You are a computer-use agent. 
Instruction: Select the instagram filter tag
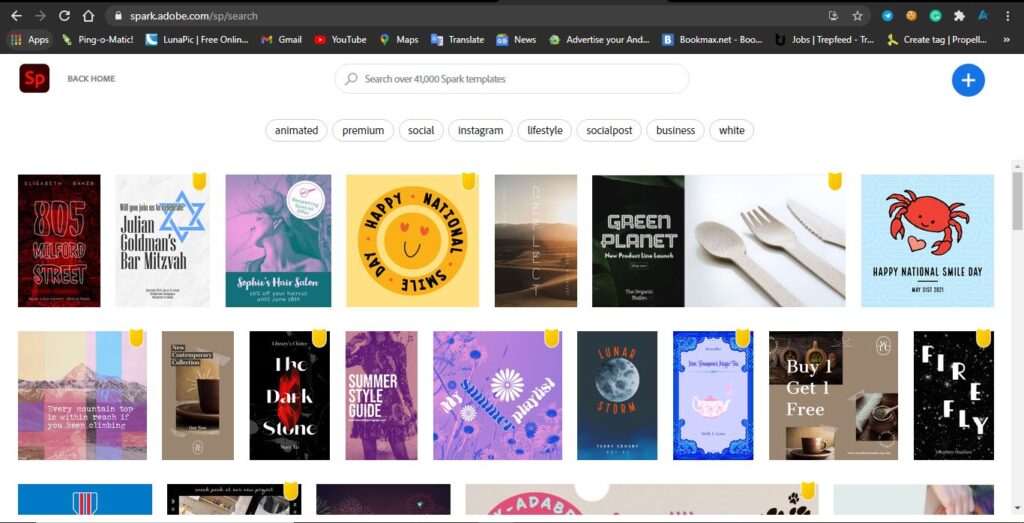point(481,131)
